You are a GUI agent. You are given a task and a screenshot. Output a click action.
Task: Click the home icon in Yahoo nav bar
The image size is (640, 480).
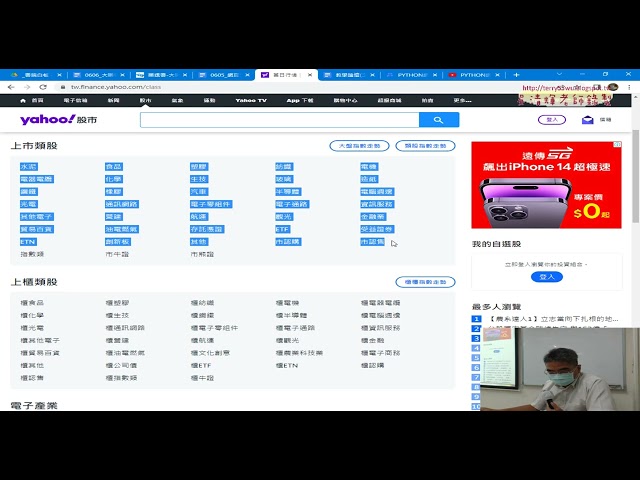[23, 100]
